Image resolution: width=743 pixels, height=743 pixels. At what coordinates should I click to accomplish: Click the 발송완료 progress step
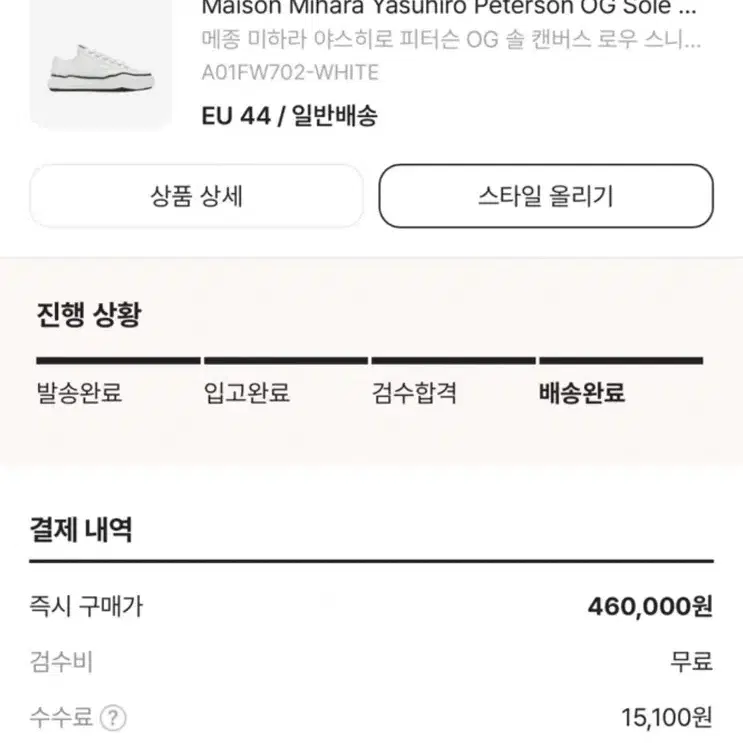coord(79,392)
